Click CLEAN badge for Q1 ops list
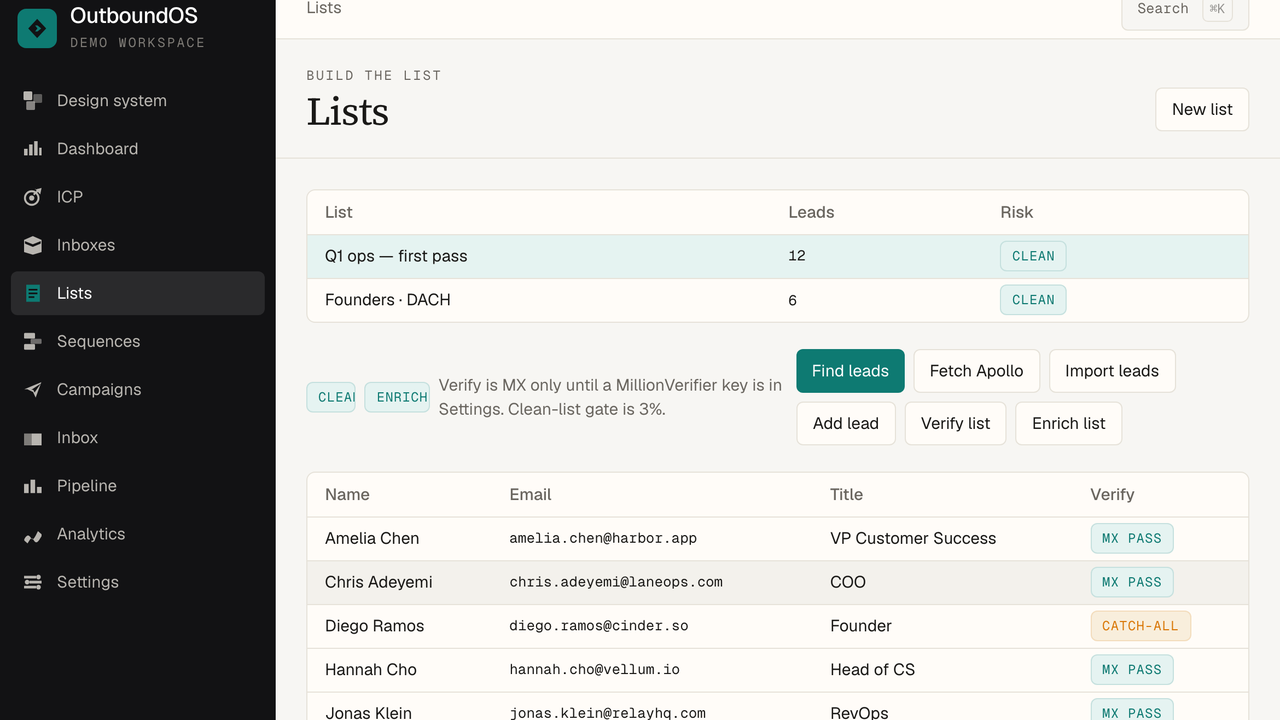The image size is (1280, 720). click(x=1033, y=256)
